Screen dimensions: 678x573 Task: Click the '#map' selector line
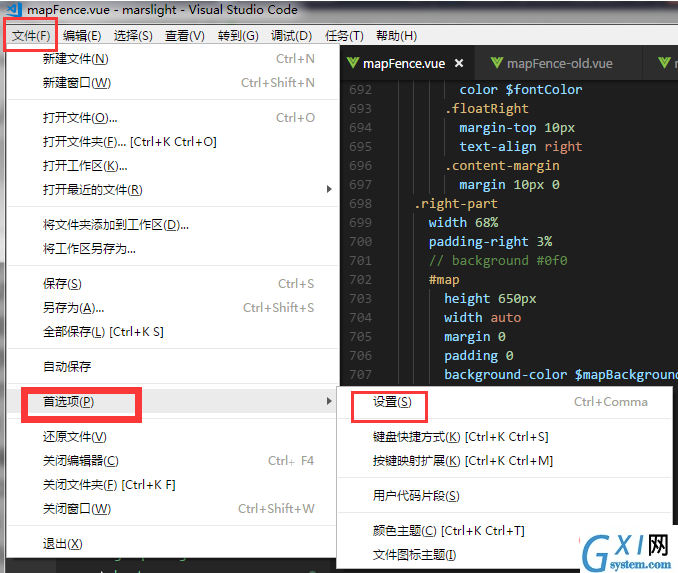tap(444, 280)
